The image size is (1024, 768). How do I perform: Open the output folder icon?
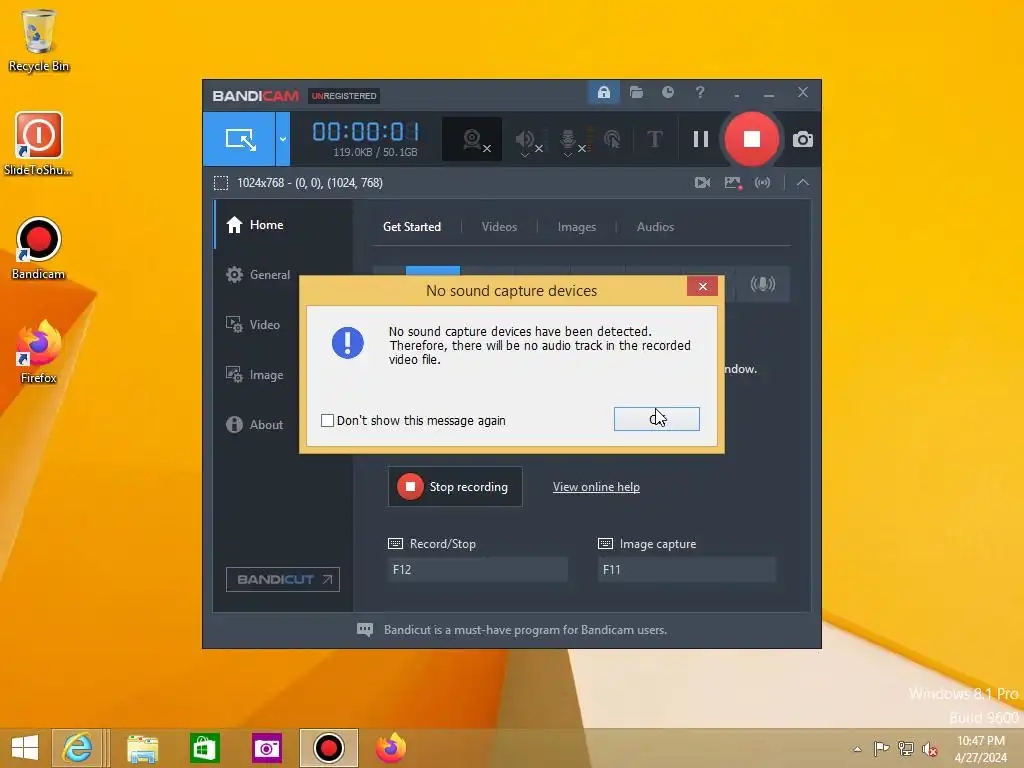tap(636, 92)
